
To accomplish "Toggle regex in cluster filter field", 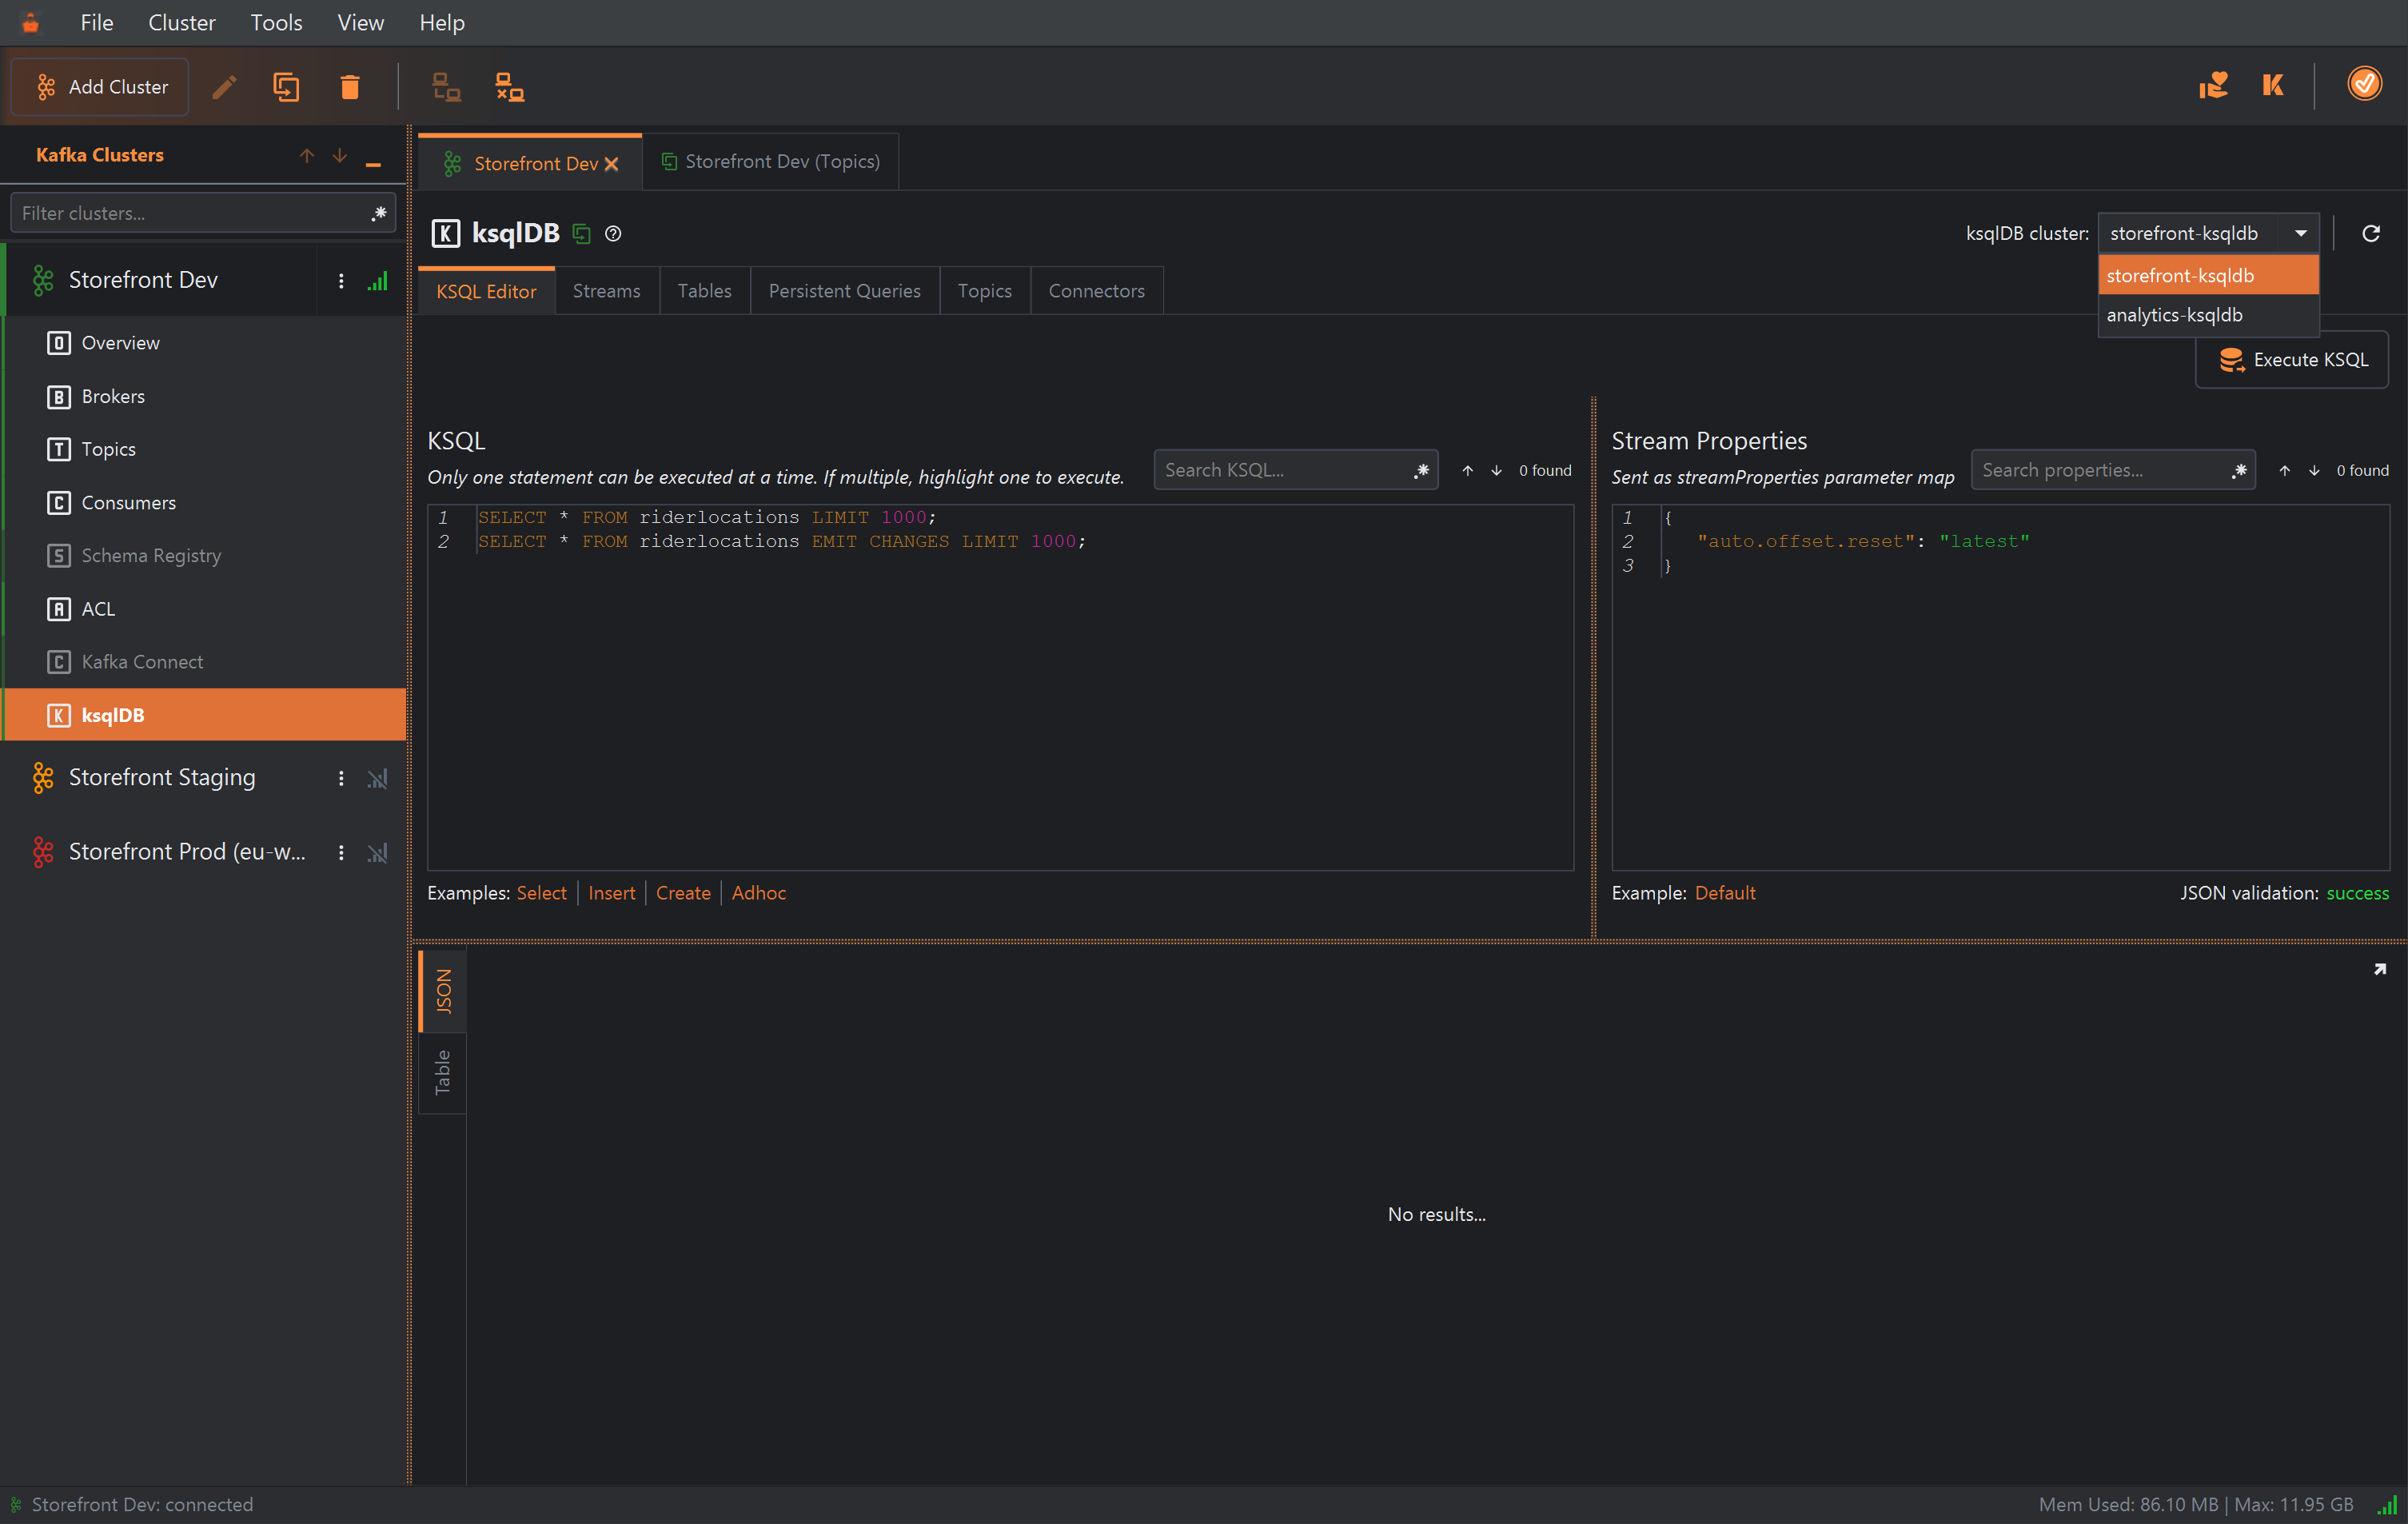I will [x=379, y=213].
